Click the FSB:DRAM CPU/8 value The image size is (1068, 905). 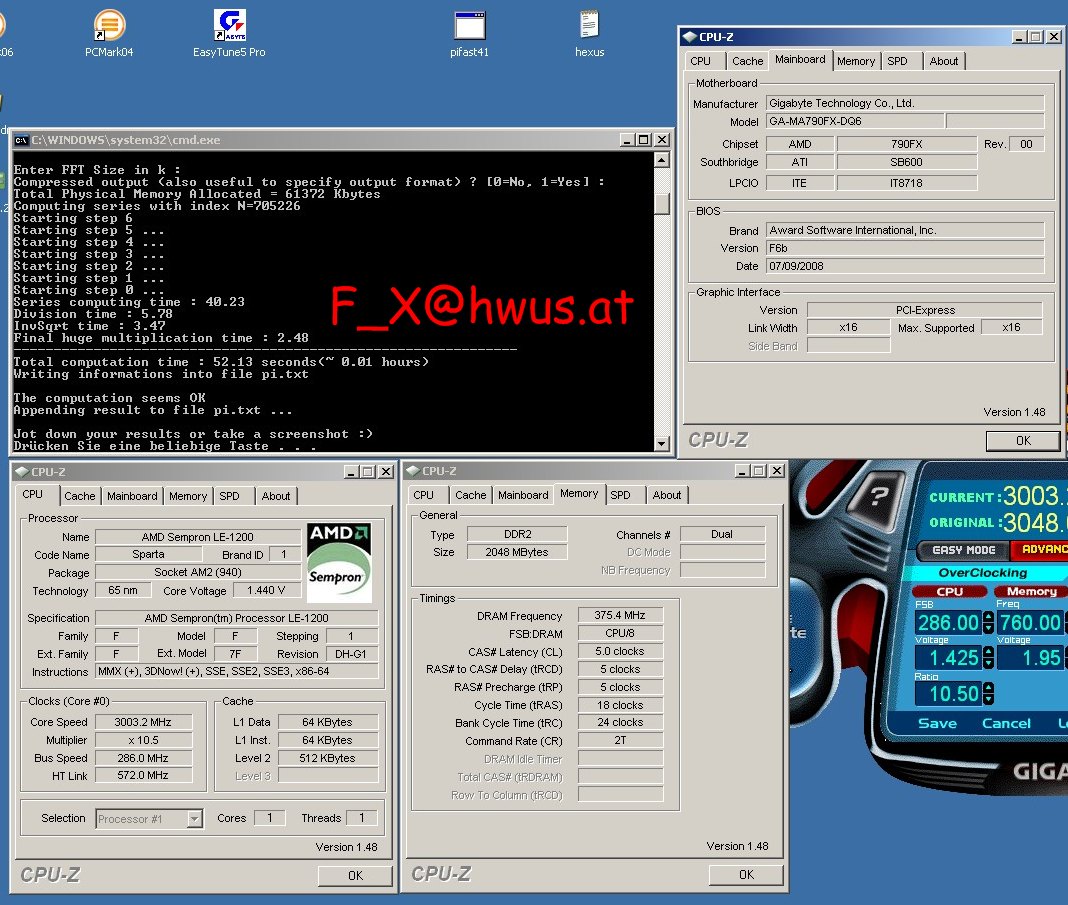[620, 633]
